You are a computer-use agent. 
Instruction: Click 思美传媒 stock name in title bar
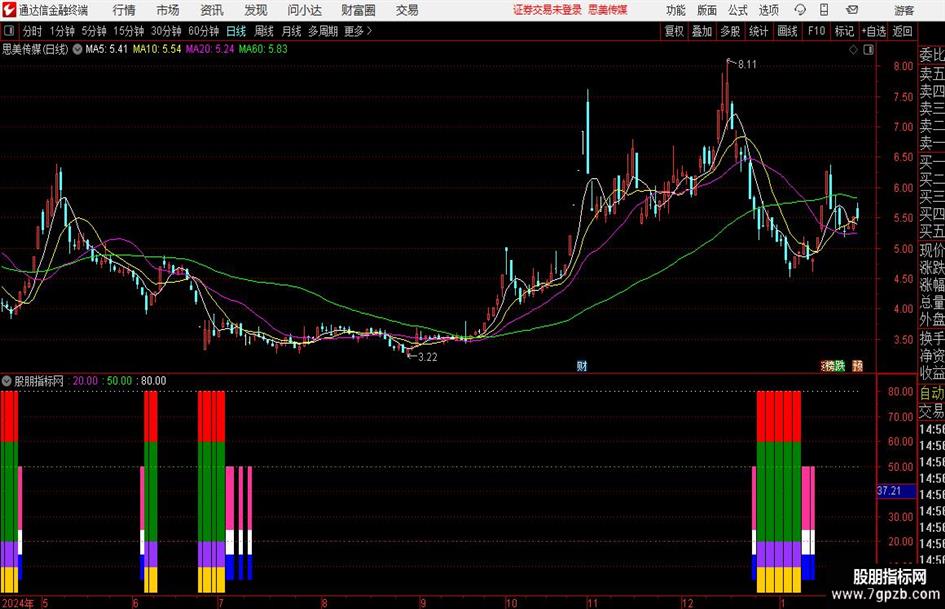coord(608,10)
